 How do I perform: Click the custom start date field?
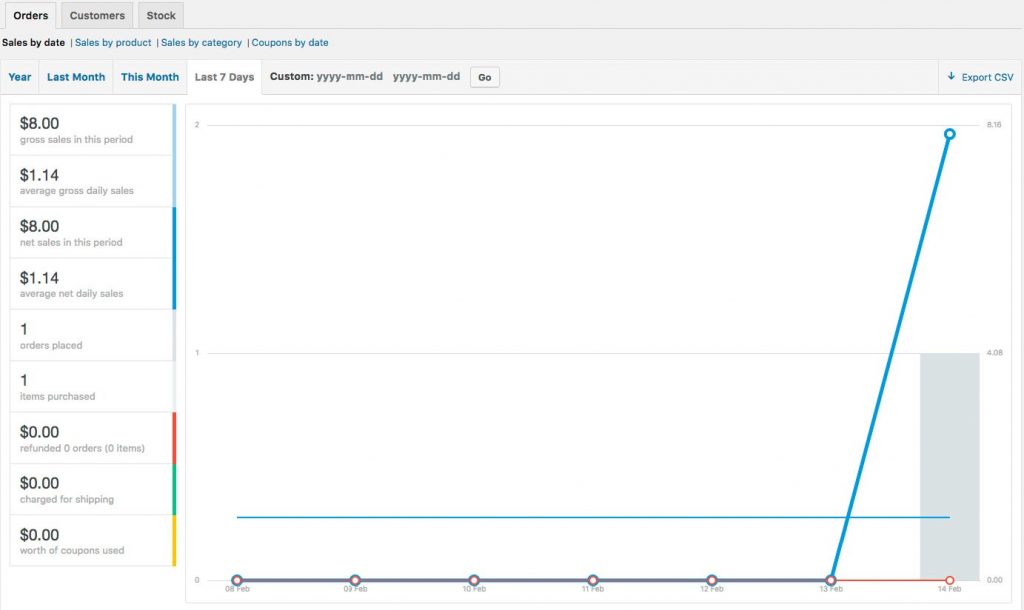(x=349, y=77)
